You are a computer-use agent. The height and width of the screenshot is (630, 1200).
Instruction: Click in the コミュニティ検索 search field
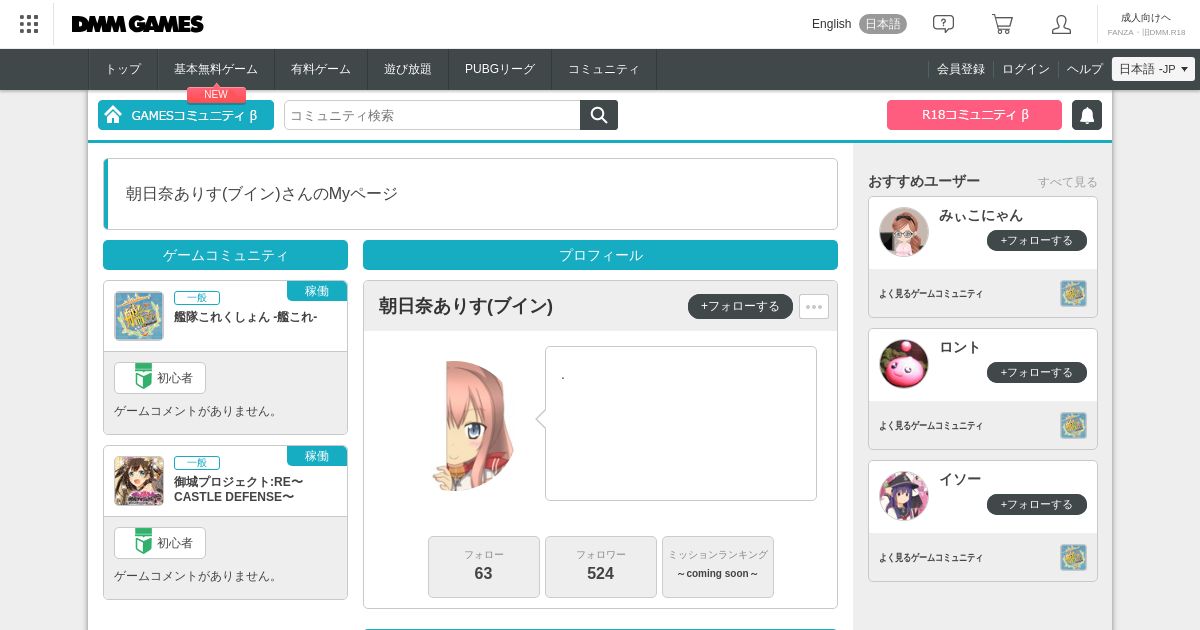432,115
